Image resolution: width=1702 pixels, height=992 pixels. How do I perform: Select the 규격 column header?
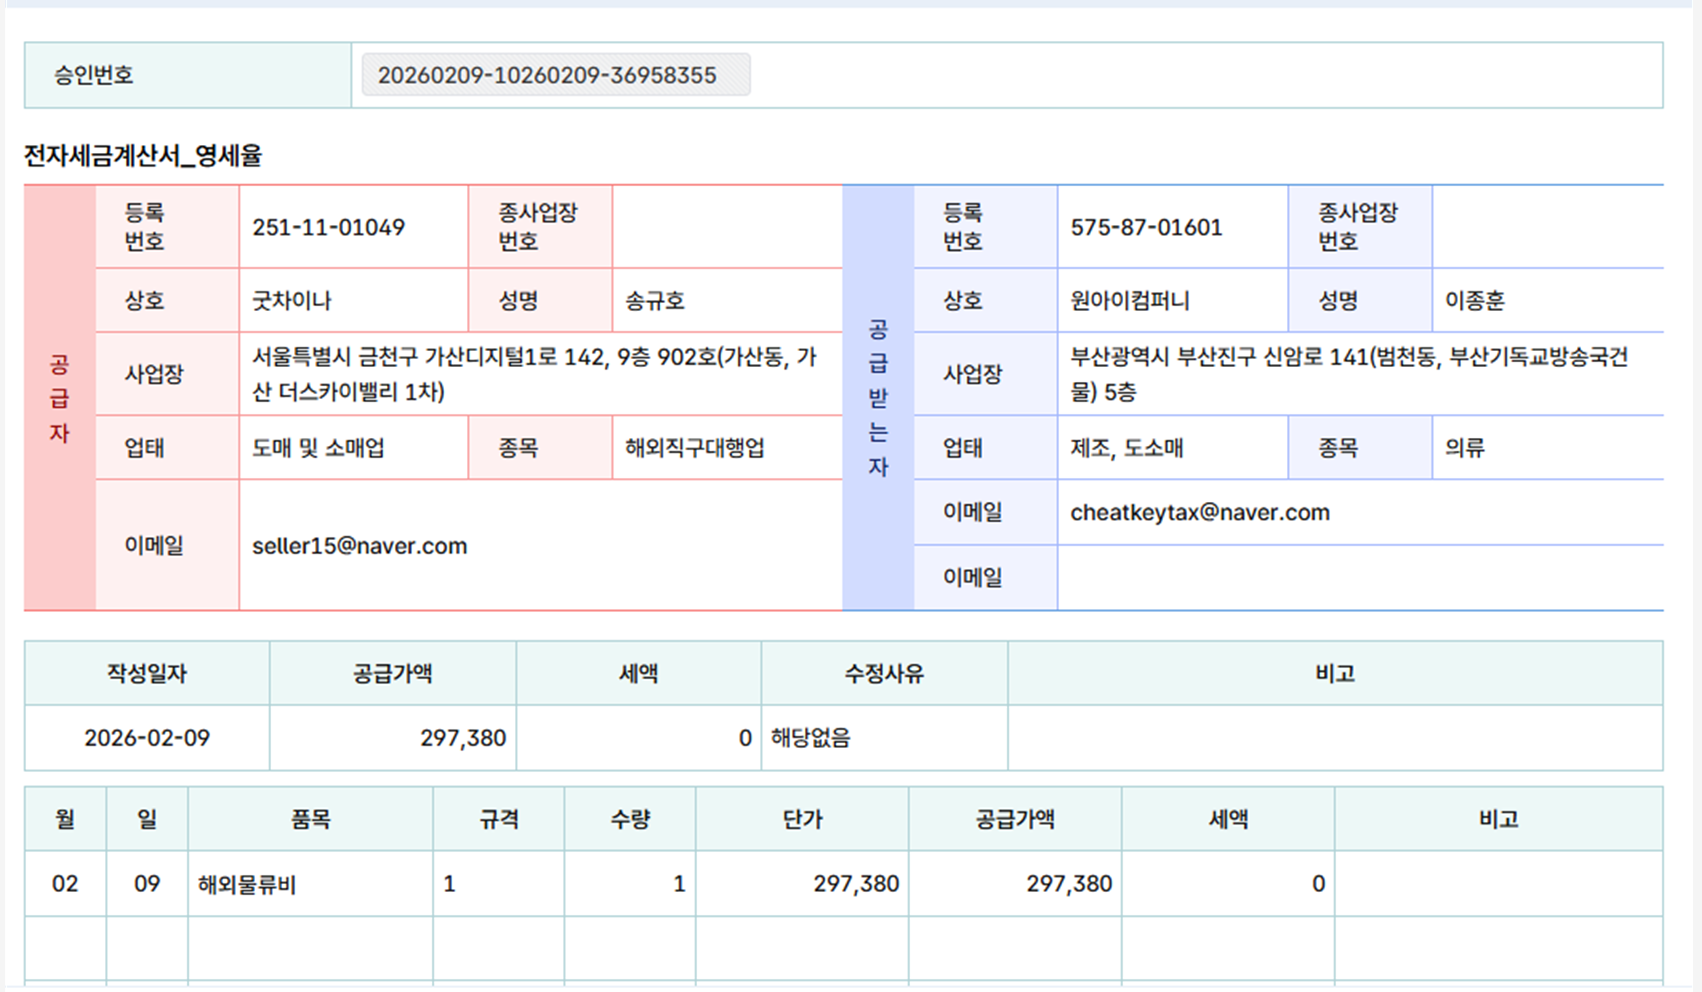coord(499,820)
